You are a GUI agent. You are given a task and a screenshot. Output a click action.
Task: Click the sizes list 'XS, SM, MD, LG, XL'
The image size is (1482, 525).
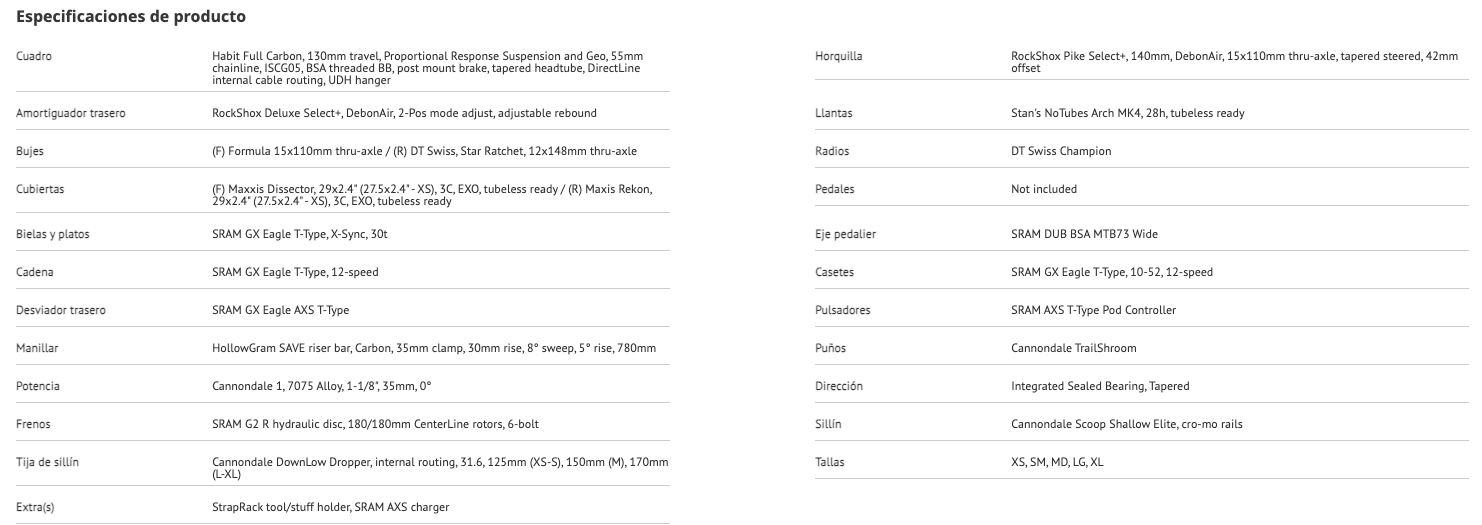[1057, 462]
